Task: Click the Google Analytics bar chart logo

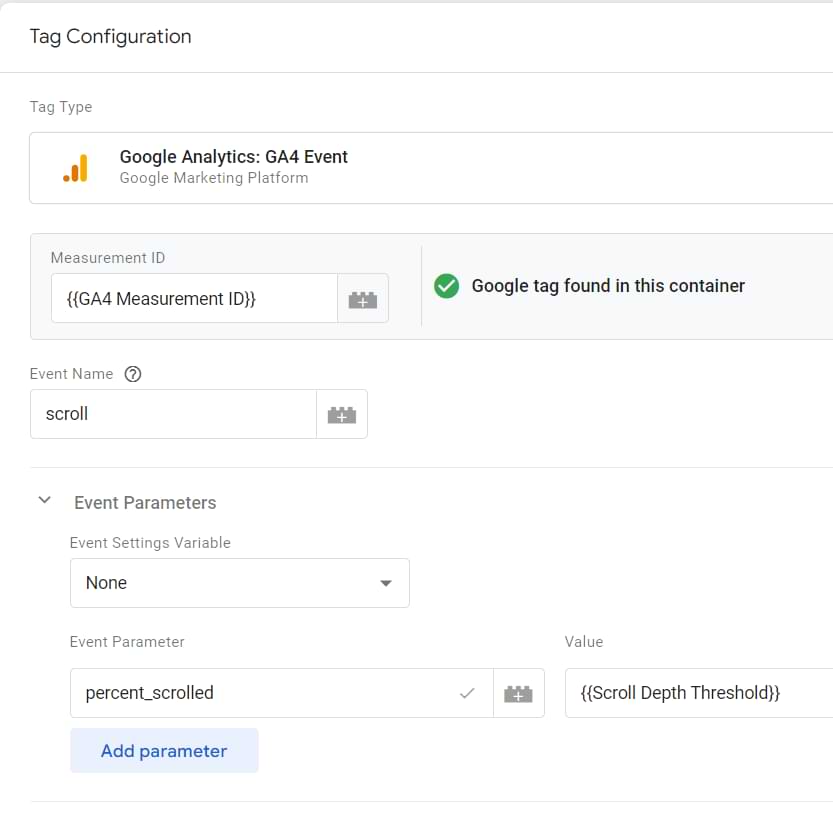Action: point(75,168)
